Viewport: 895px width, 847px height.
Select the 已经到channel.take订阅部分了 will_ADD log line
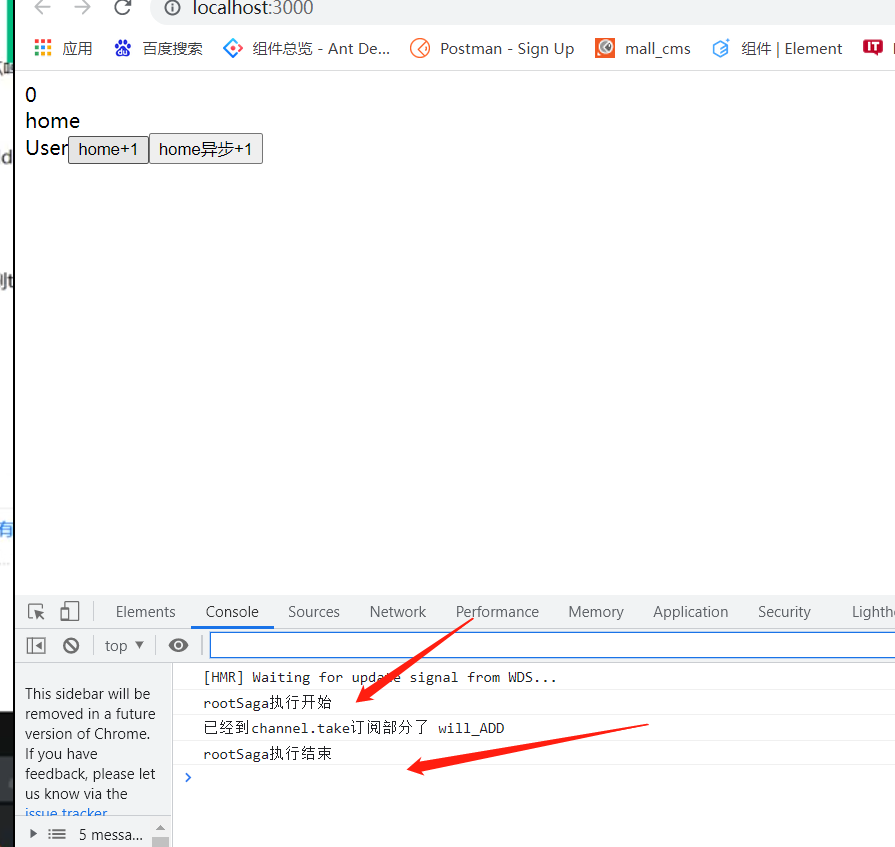click(x=534, y=728)
